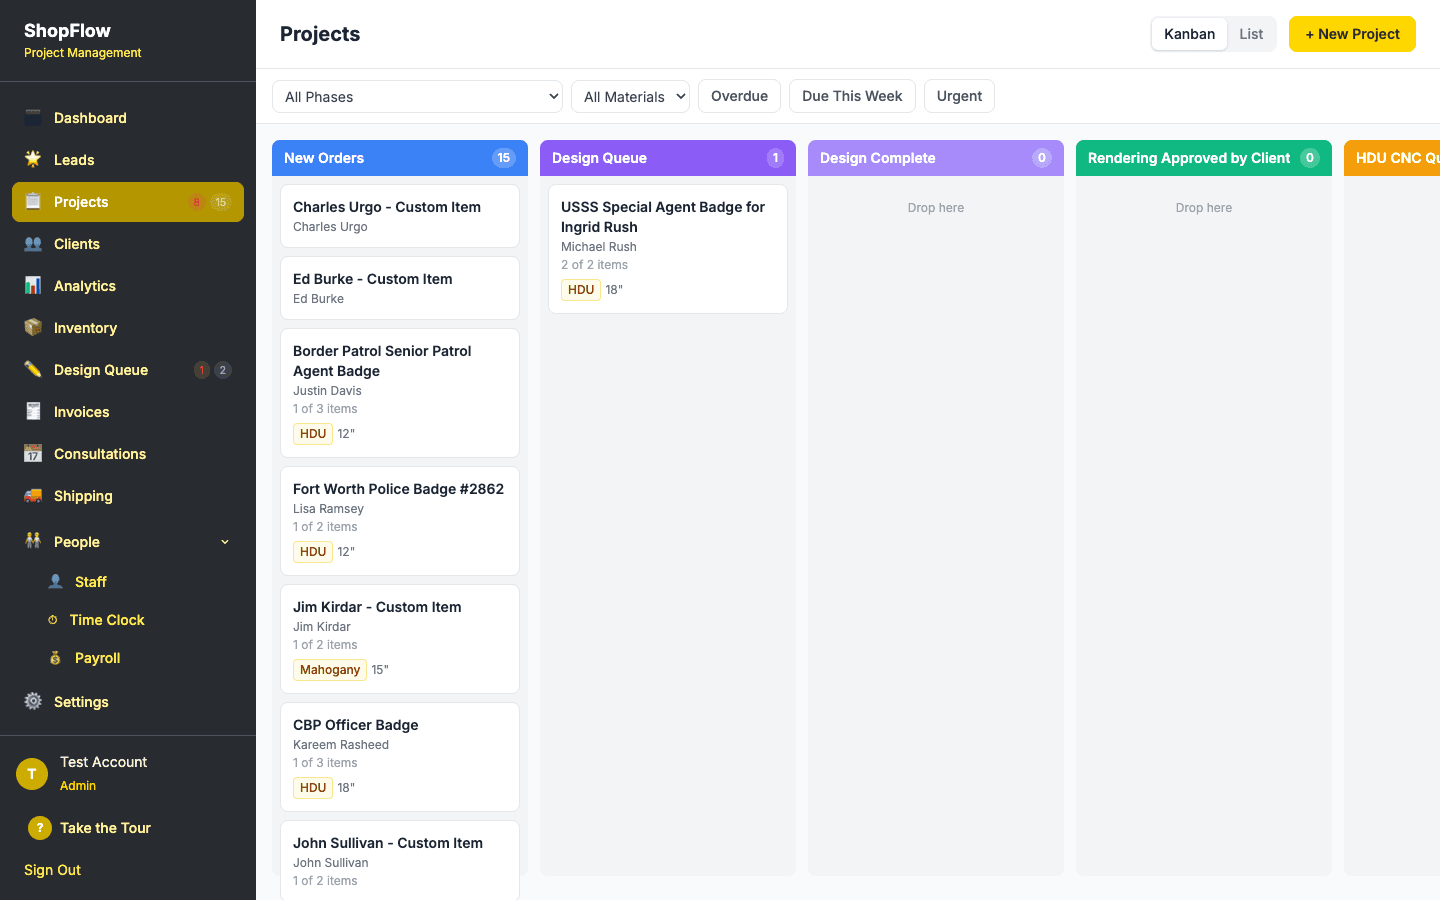
Task: Switch to the List view tab
Action: point(1251,33)
